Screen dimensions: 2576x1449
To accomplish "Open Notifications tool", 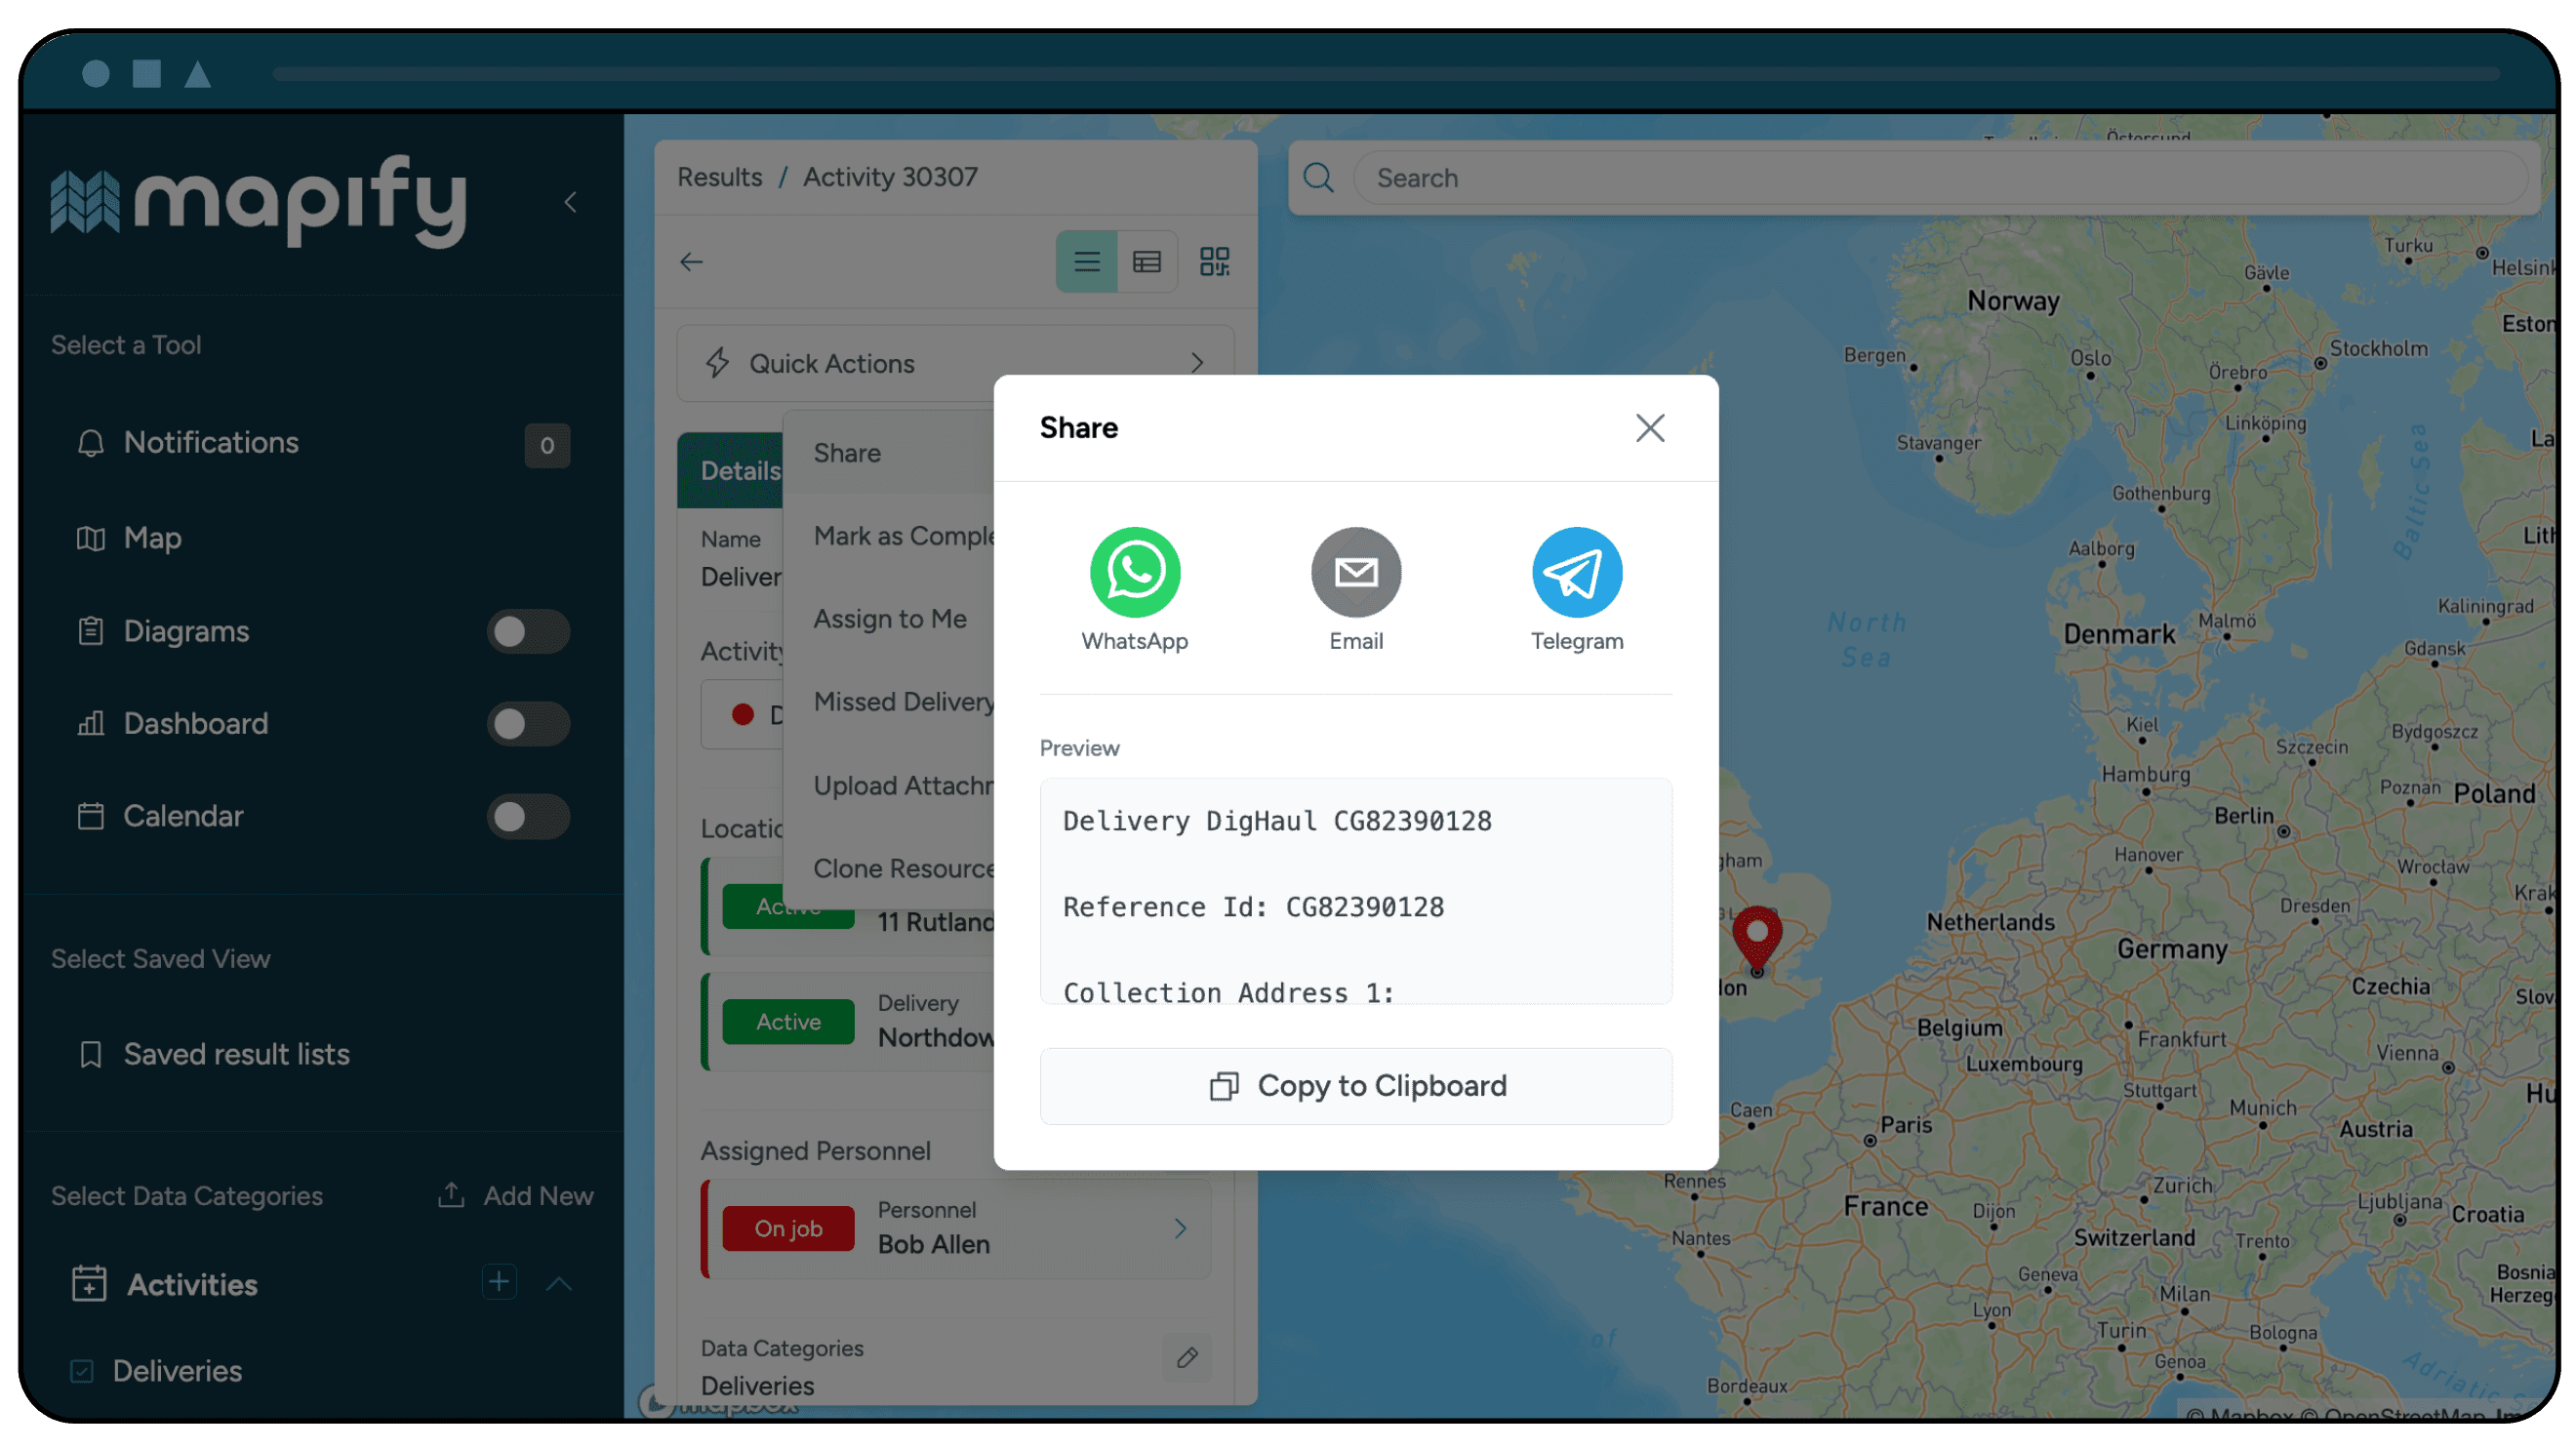I will tap(210, 443).
